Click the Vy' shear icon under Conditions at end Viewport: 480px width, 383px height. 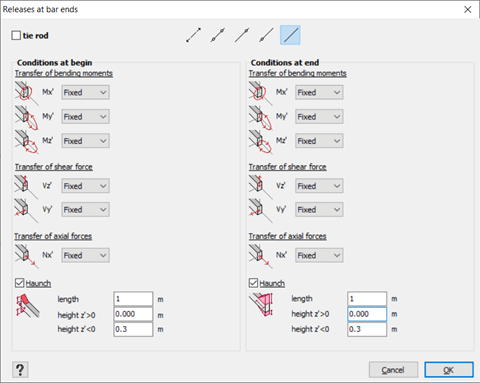pyautogui.click(x=260, y=211)
